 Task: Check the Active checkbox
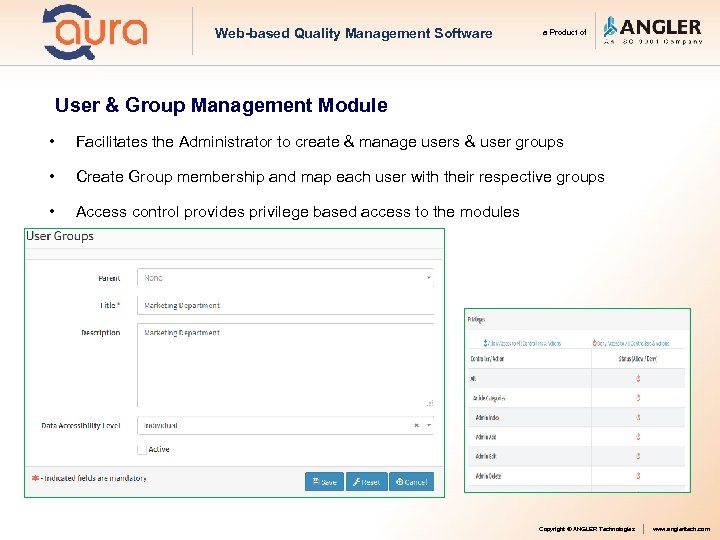pos(142,449)
